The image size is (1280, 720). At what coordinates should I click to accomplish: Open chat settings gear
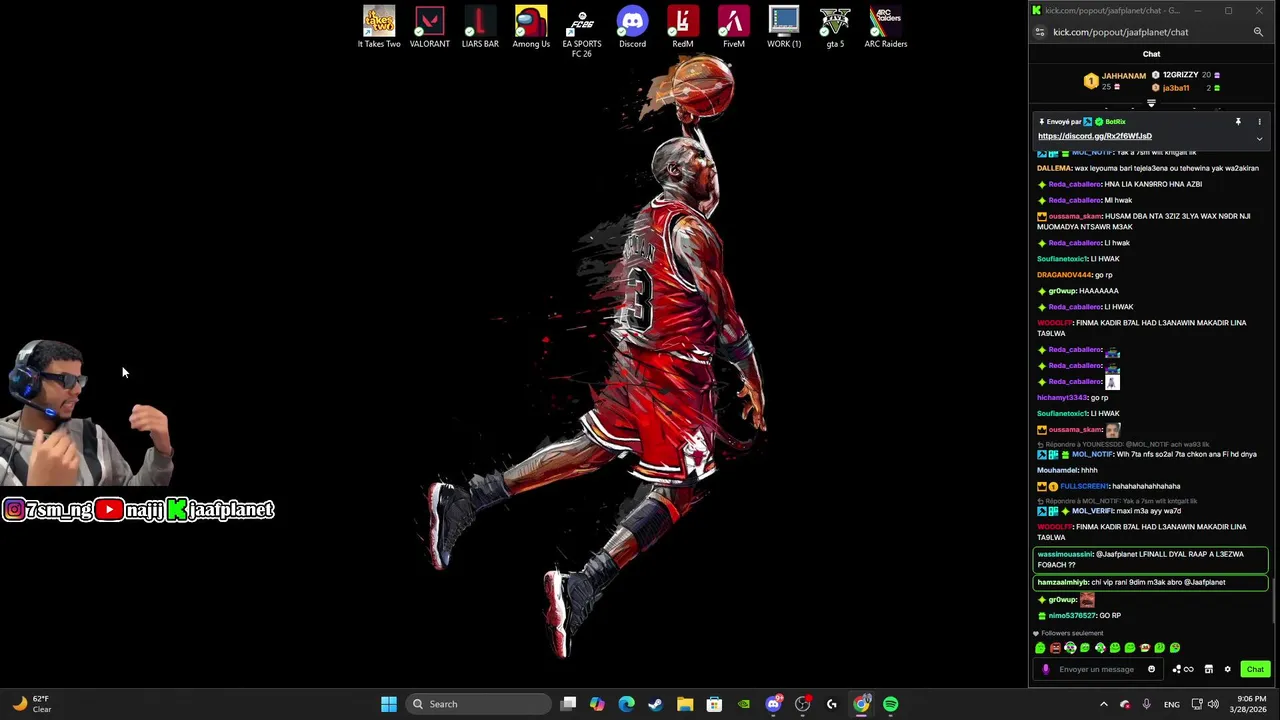coord(1227,669)
